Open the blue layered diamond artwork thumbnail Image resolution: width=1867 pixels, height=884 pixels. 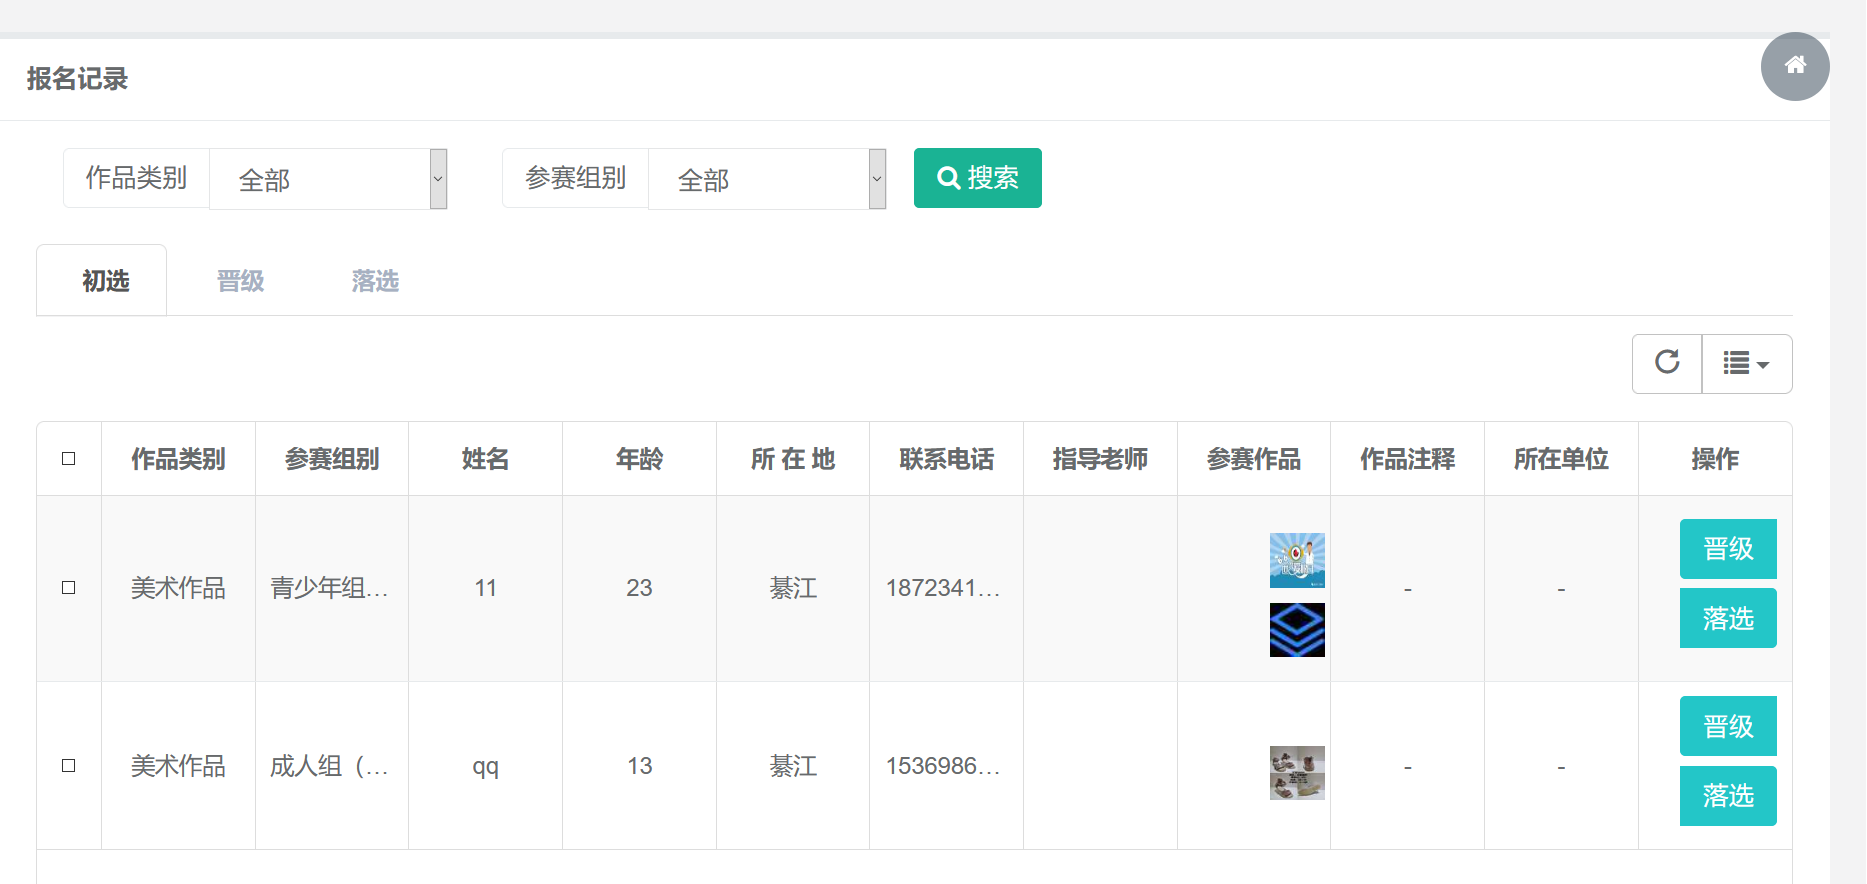click(1297, 630)
